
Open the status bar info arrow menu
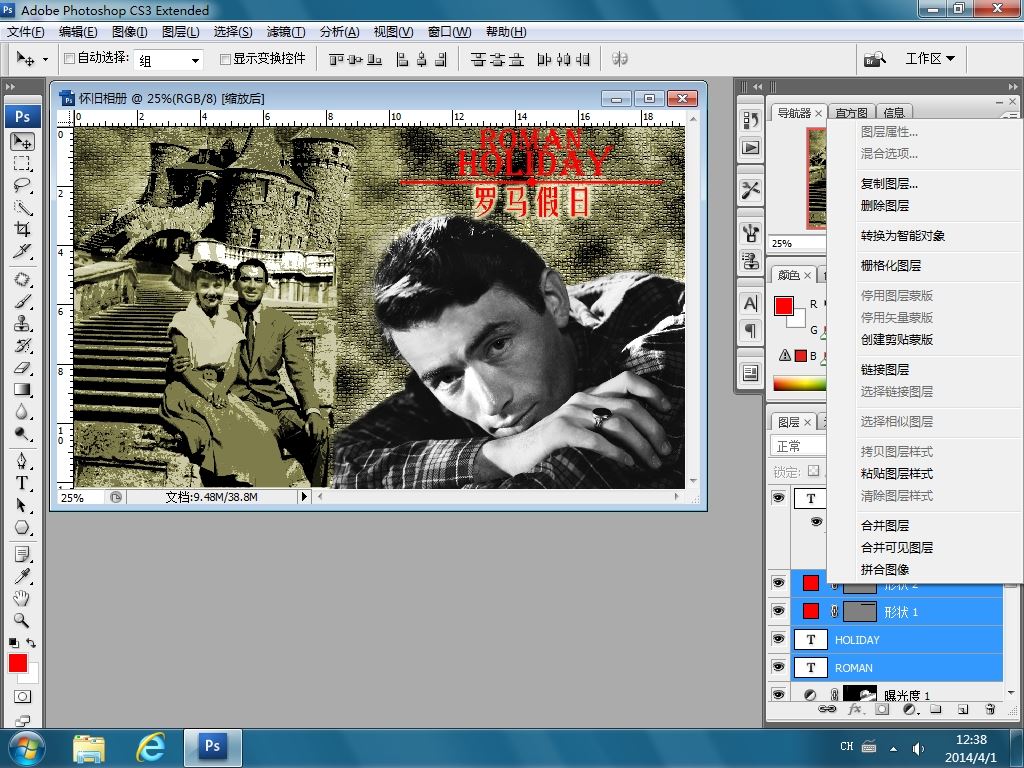(304, 497)
